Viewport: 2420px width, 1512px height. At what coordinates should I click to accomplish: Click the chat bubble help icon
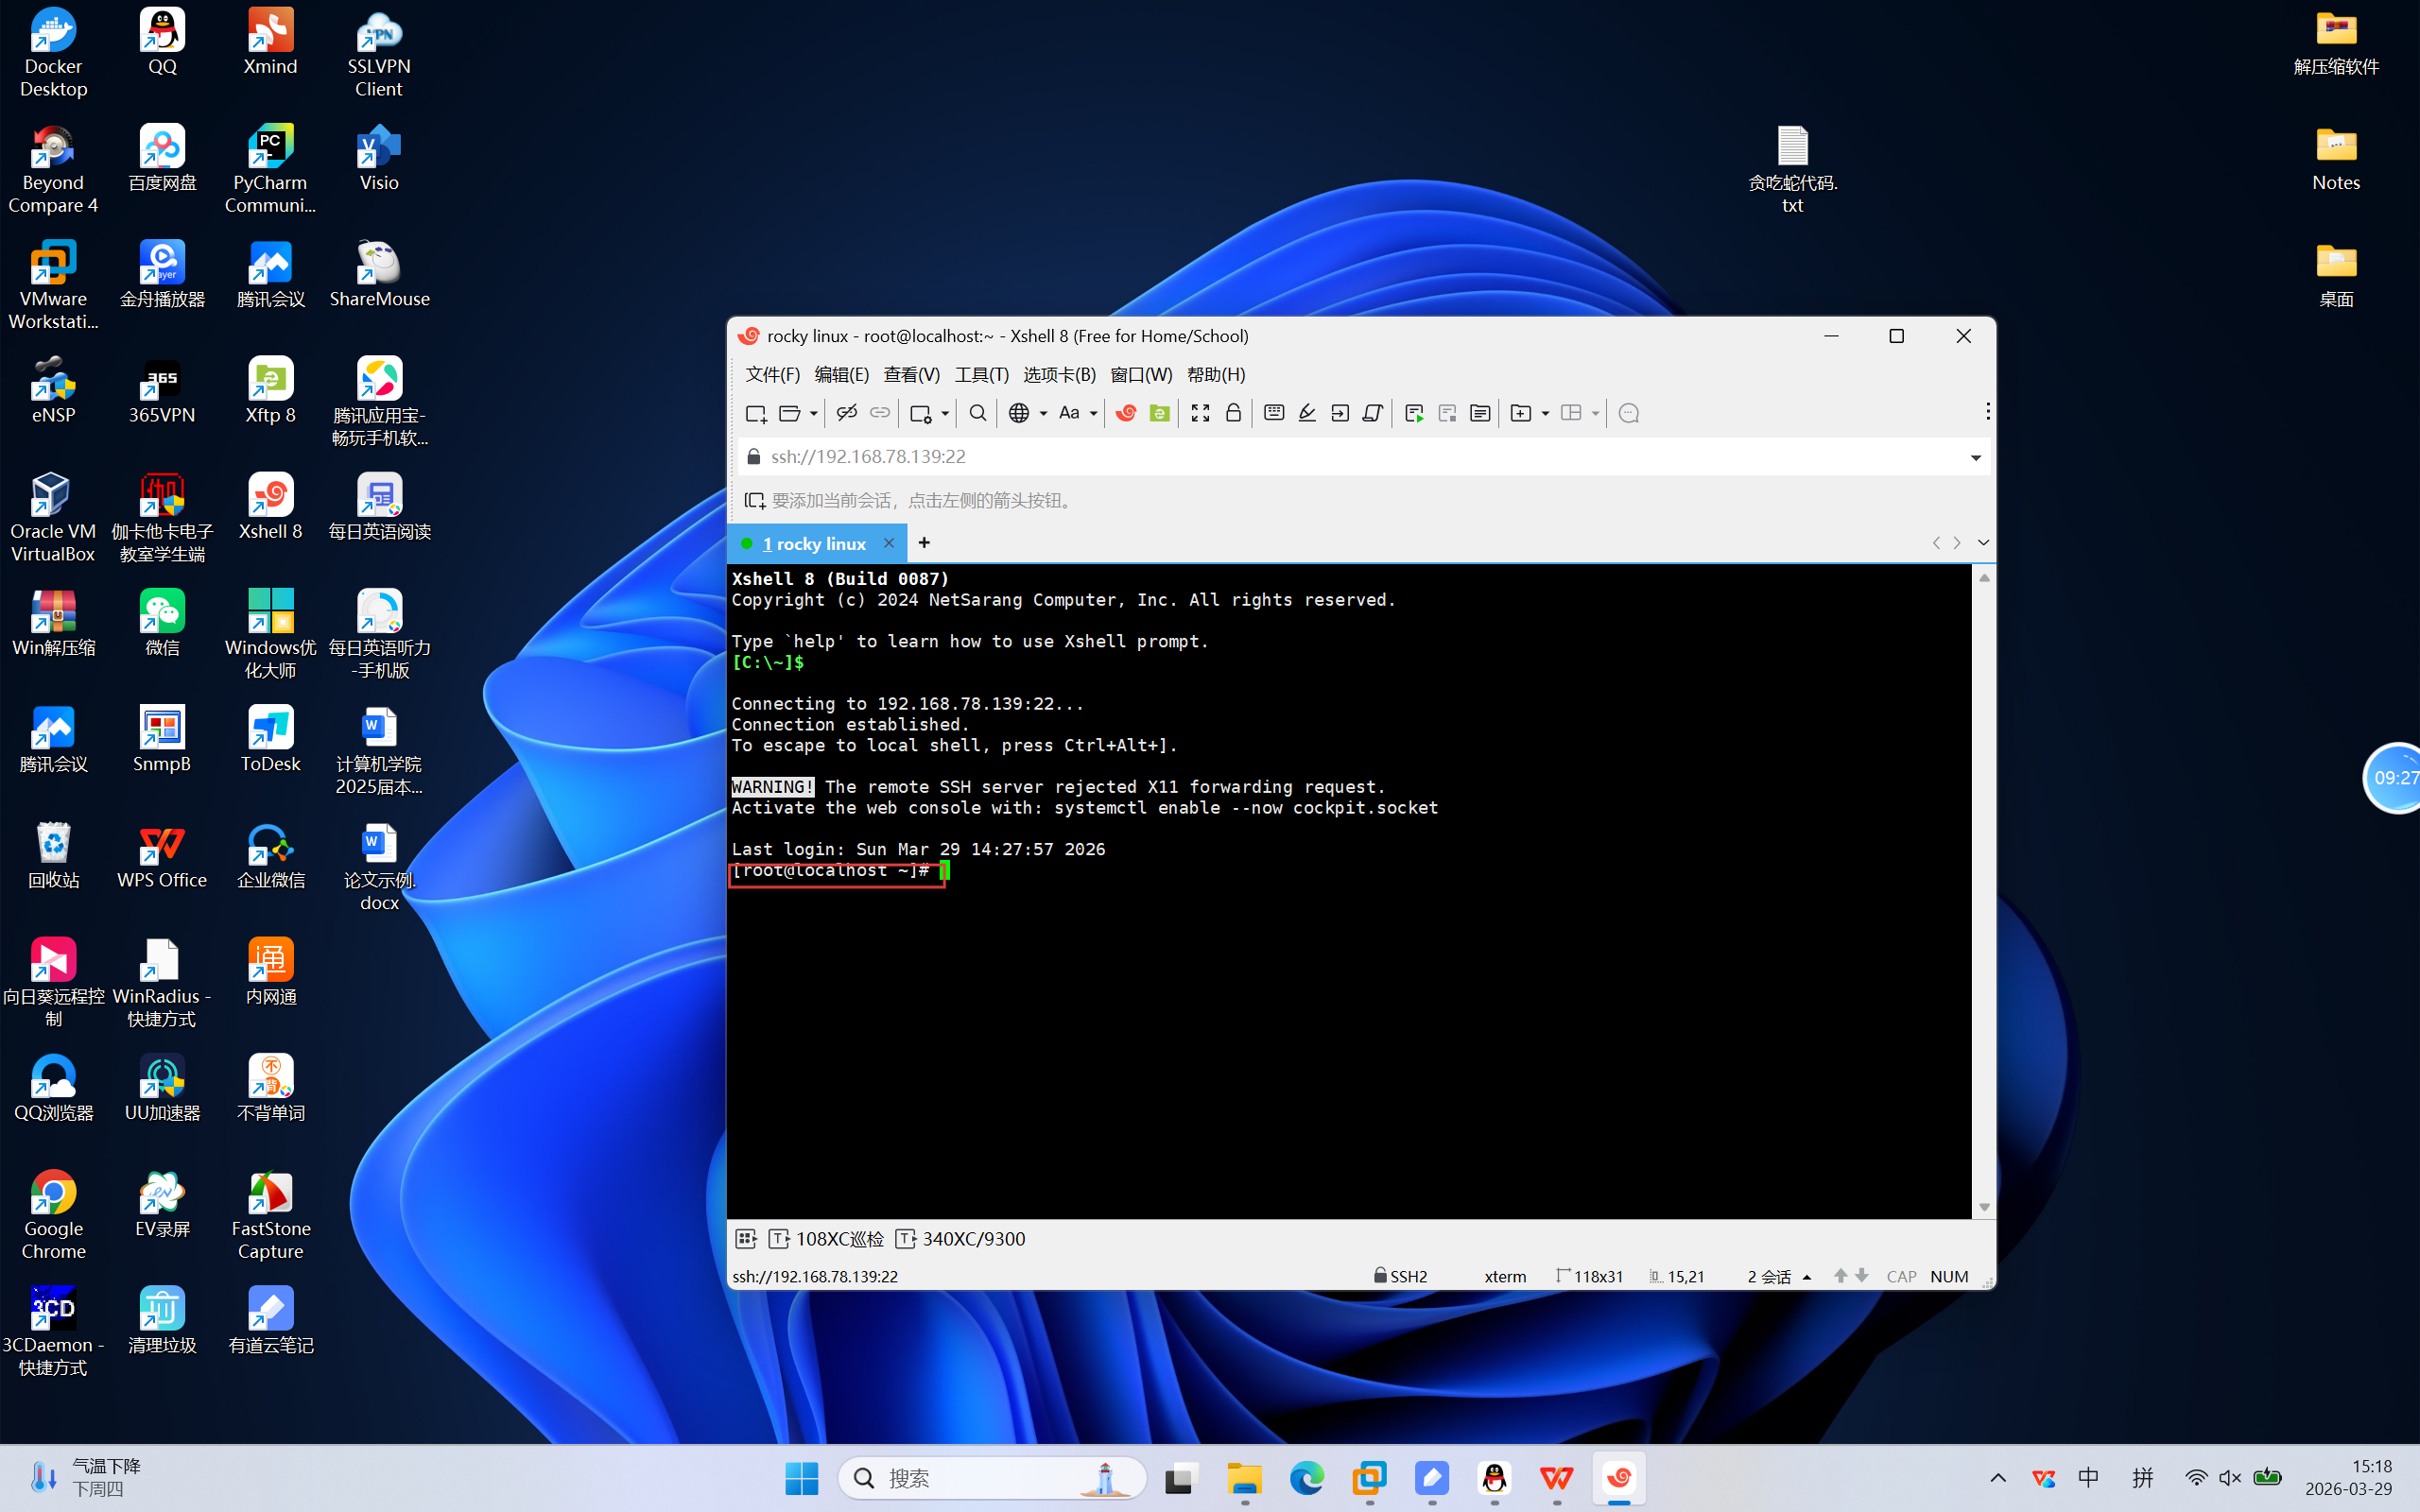point(1628,413)
